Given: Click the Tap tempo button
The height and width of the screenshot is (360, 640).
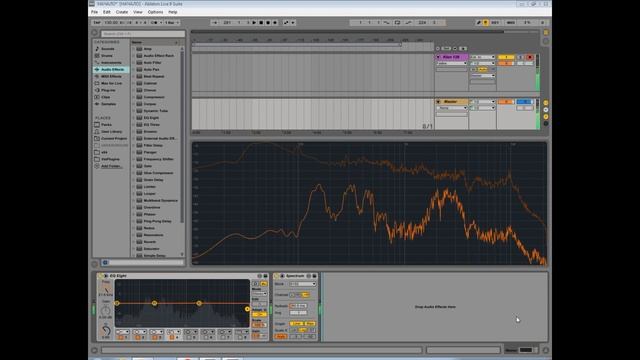Looking at the screenshot, I should tap(97, 22).
